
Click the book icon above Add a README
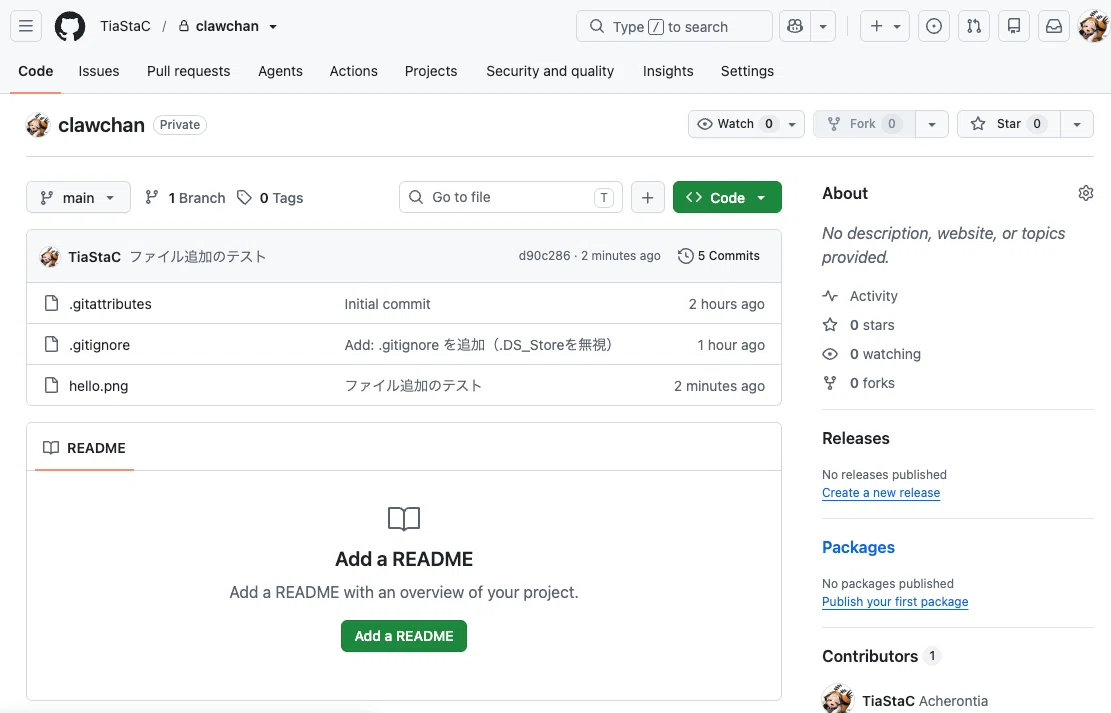click(404, 519)
